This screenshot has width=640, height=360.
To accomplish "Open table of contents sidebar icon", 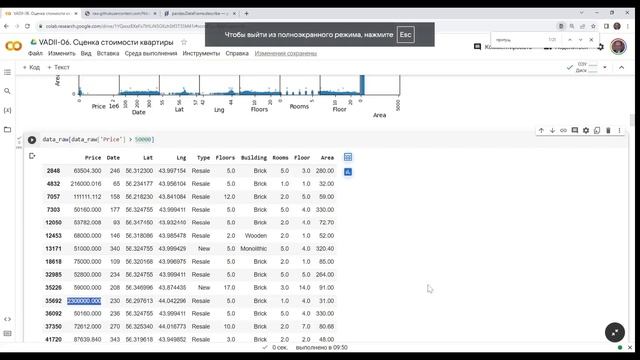I will pos(7,72).
